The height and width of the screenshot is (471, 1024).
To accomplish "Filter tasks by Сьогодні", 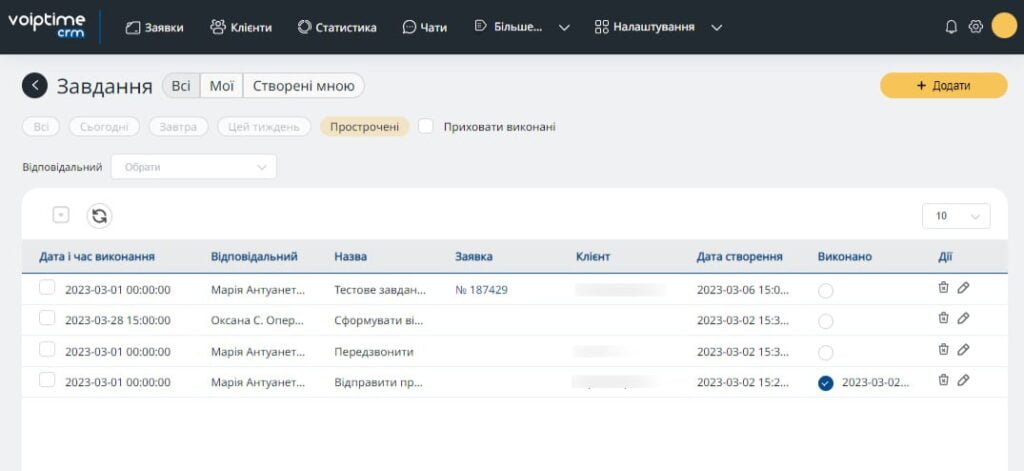I will 104,127.
